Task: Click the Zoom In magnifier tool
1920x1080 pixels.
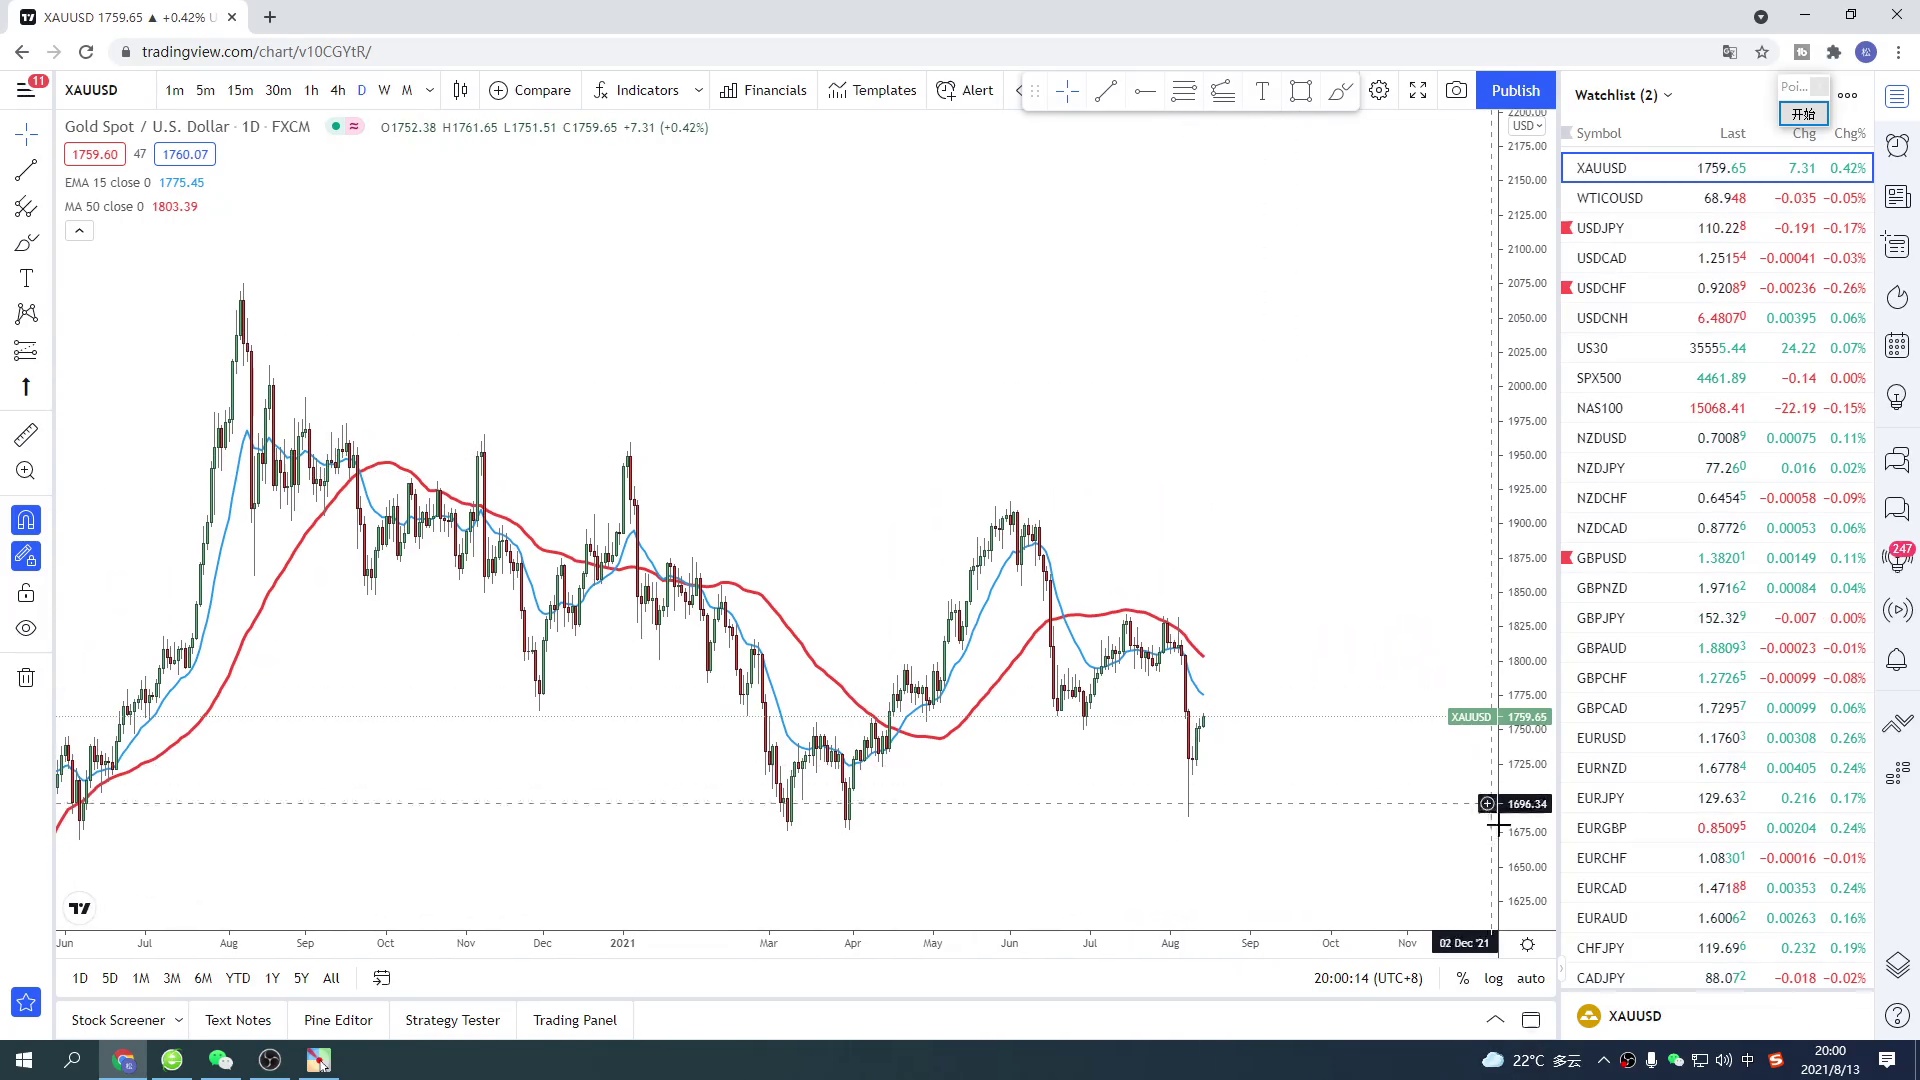Action: pyautogui.click(x=26, y=471)
